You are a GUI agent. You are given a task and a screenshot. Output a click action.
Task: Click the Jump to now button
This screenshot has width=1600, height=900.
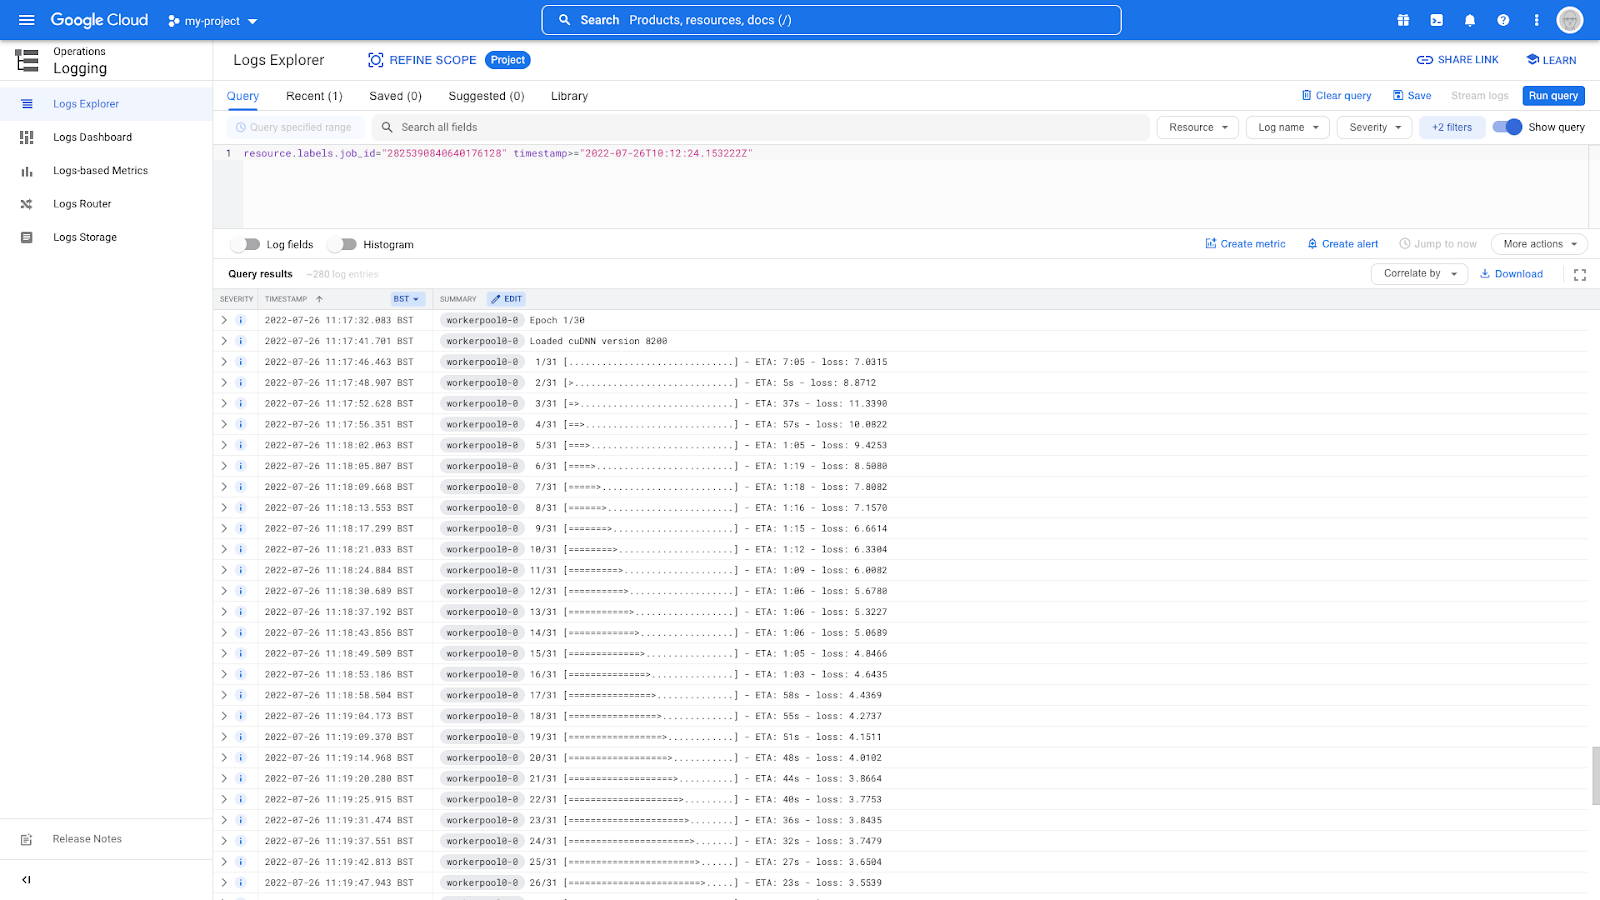[1438, 244]
